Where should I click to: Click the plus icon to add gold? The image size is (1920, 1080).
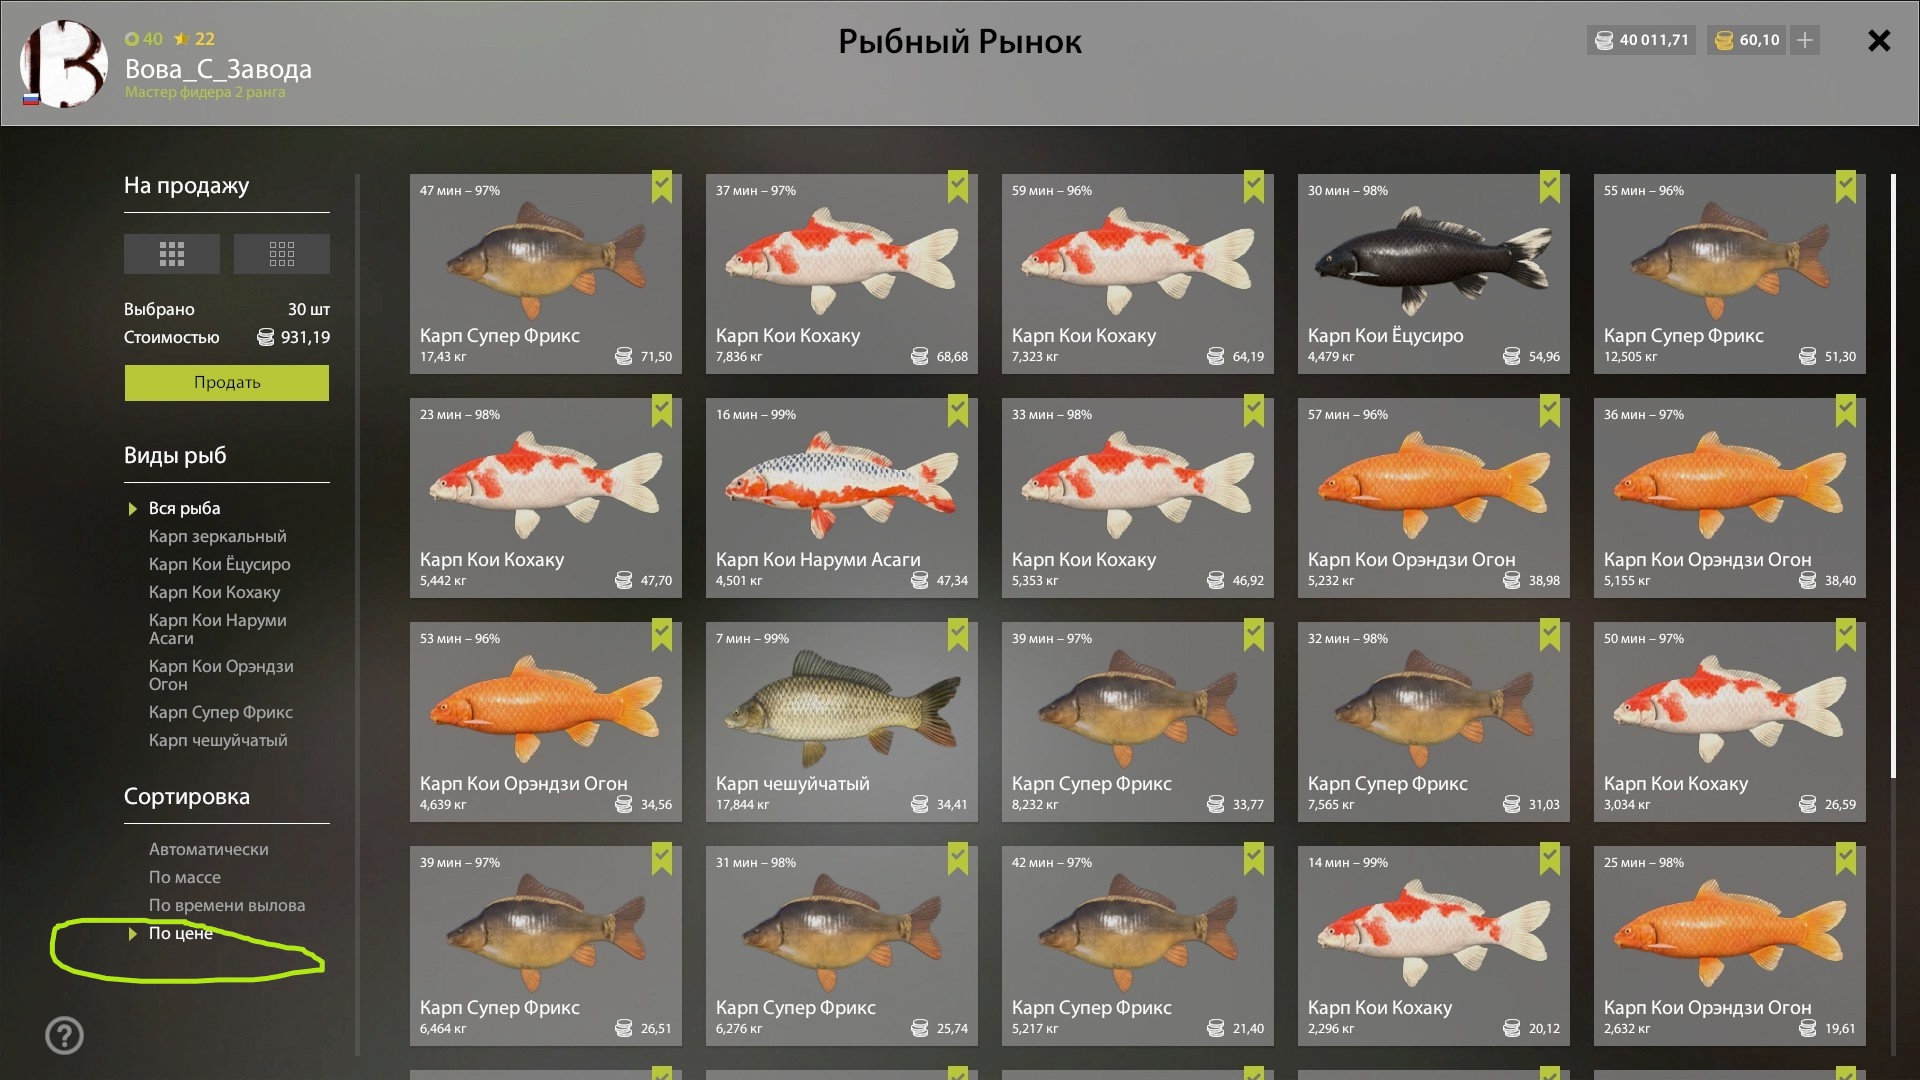1805,40
